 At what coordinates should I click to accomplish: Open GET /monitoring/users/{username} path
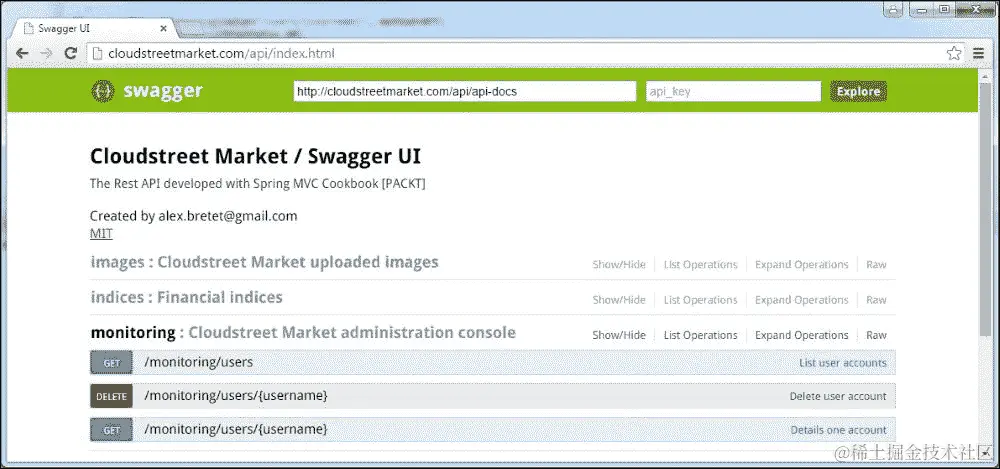[236, 429]
